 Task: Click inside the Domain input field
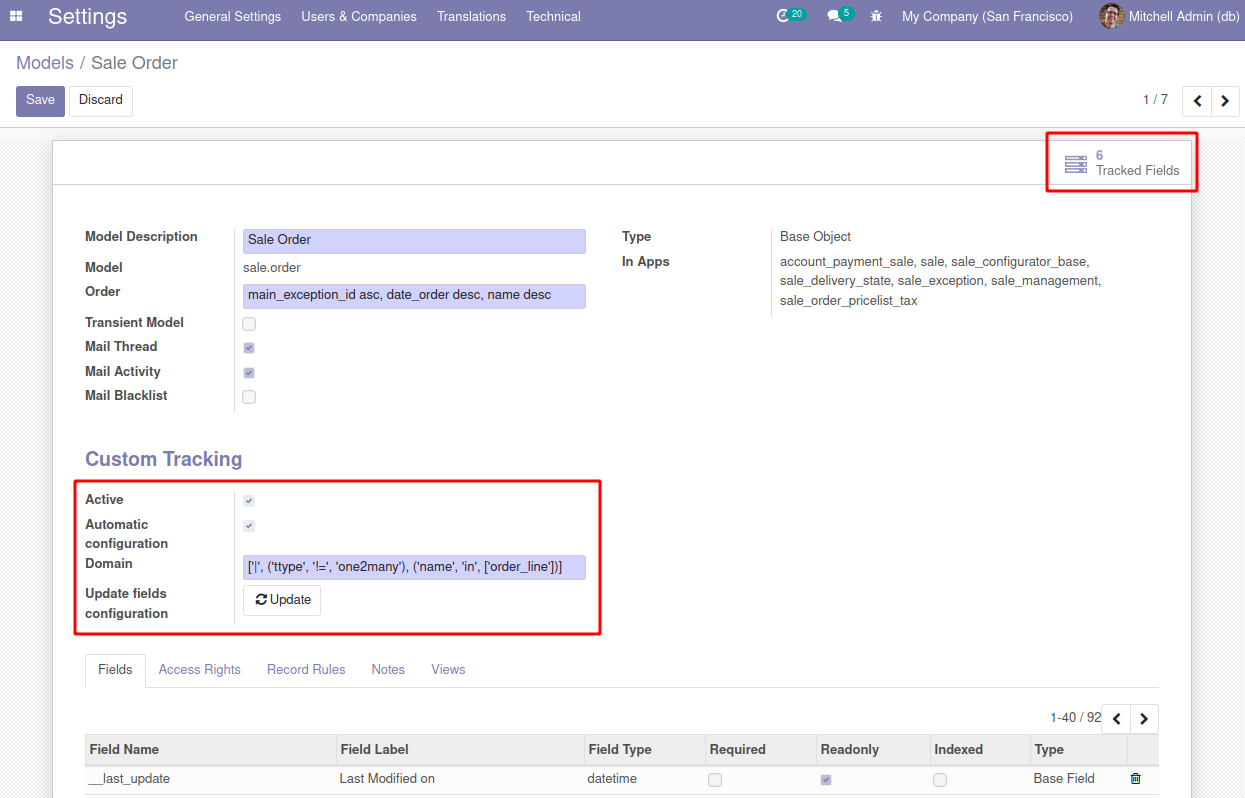(x=414, y=567)
